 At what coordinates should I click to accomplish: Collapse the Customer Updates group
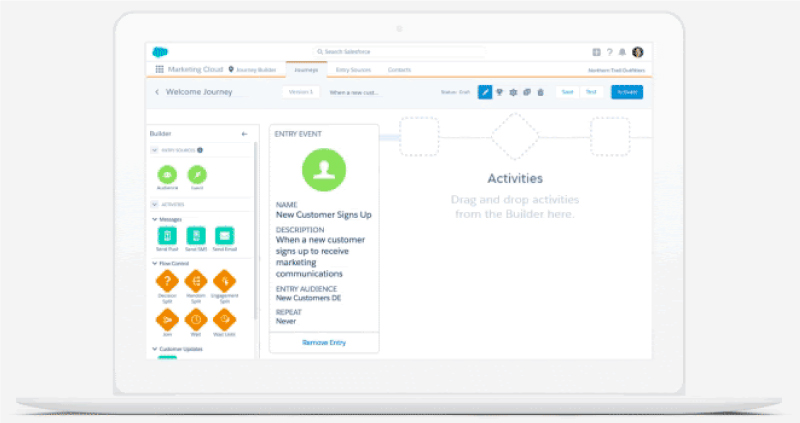pyautogui.click(x=155, y=349)
